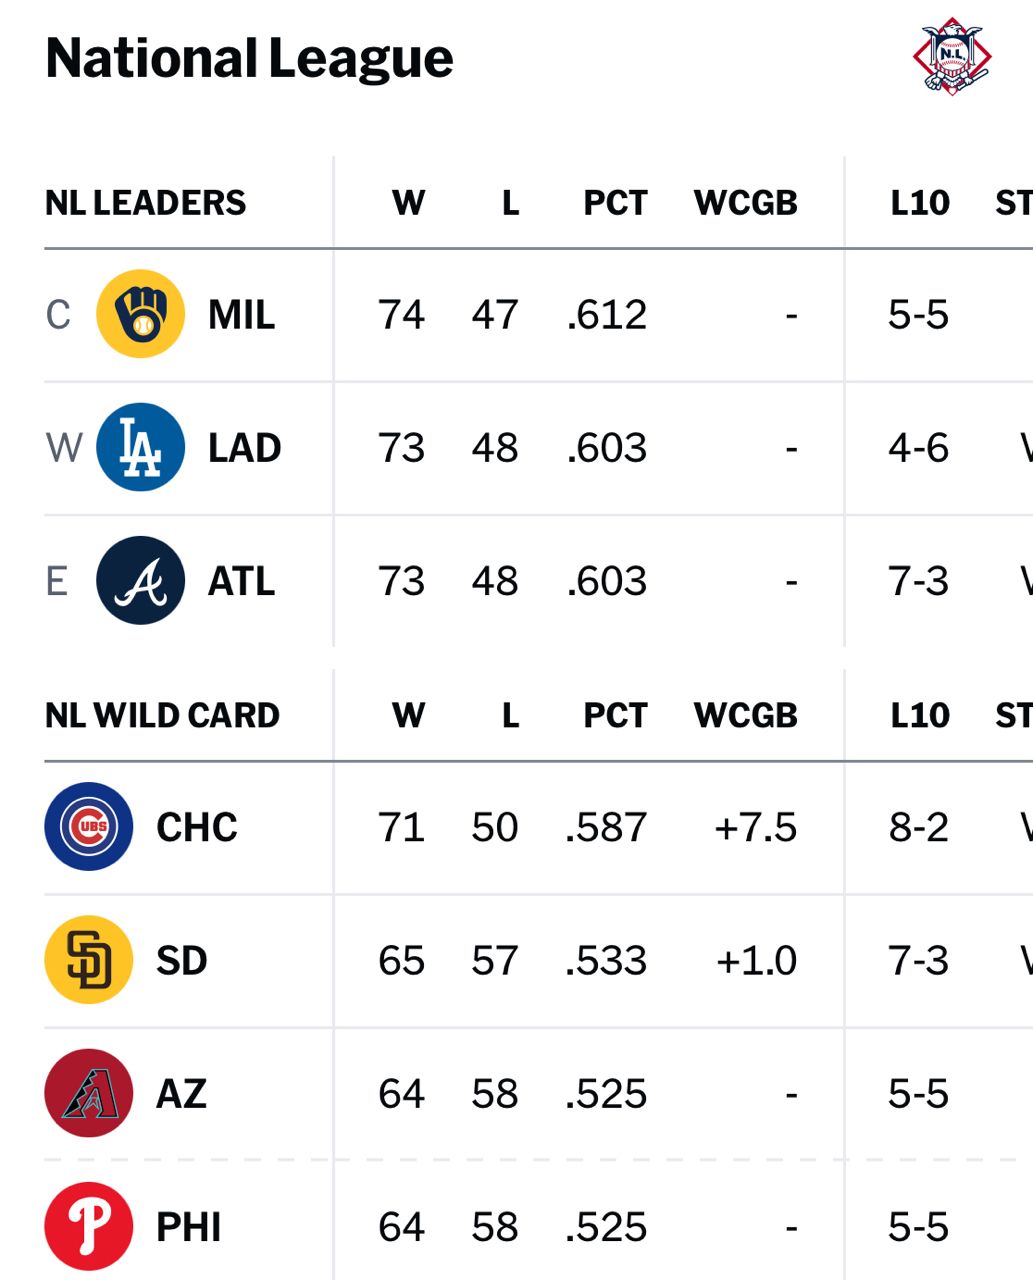Viewport: 1033px width, 1280px height.
Task: Click the Philadelphia Phillies logo
Action: [89, 1227]
